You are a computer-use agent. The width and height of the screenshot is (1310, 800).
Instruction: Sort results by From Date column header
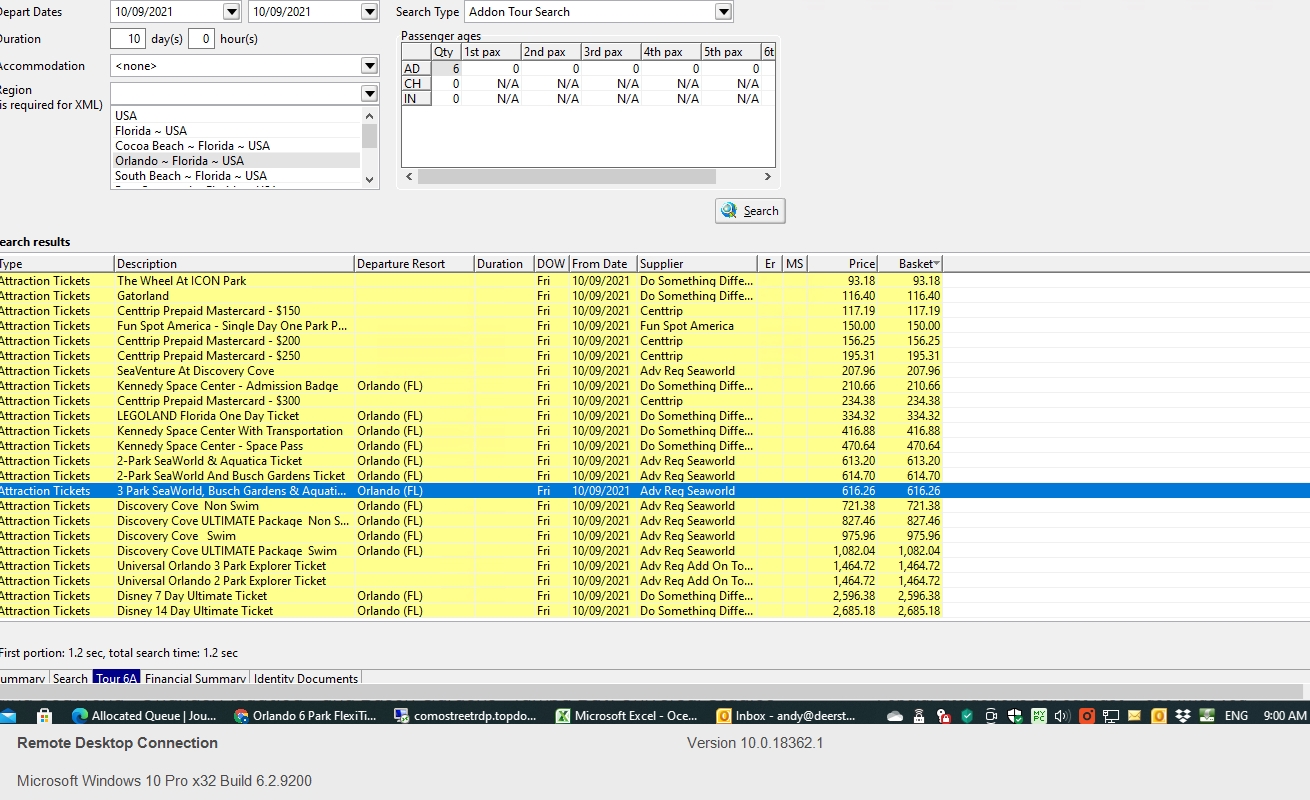(x=602, y=264)
